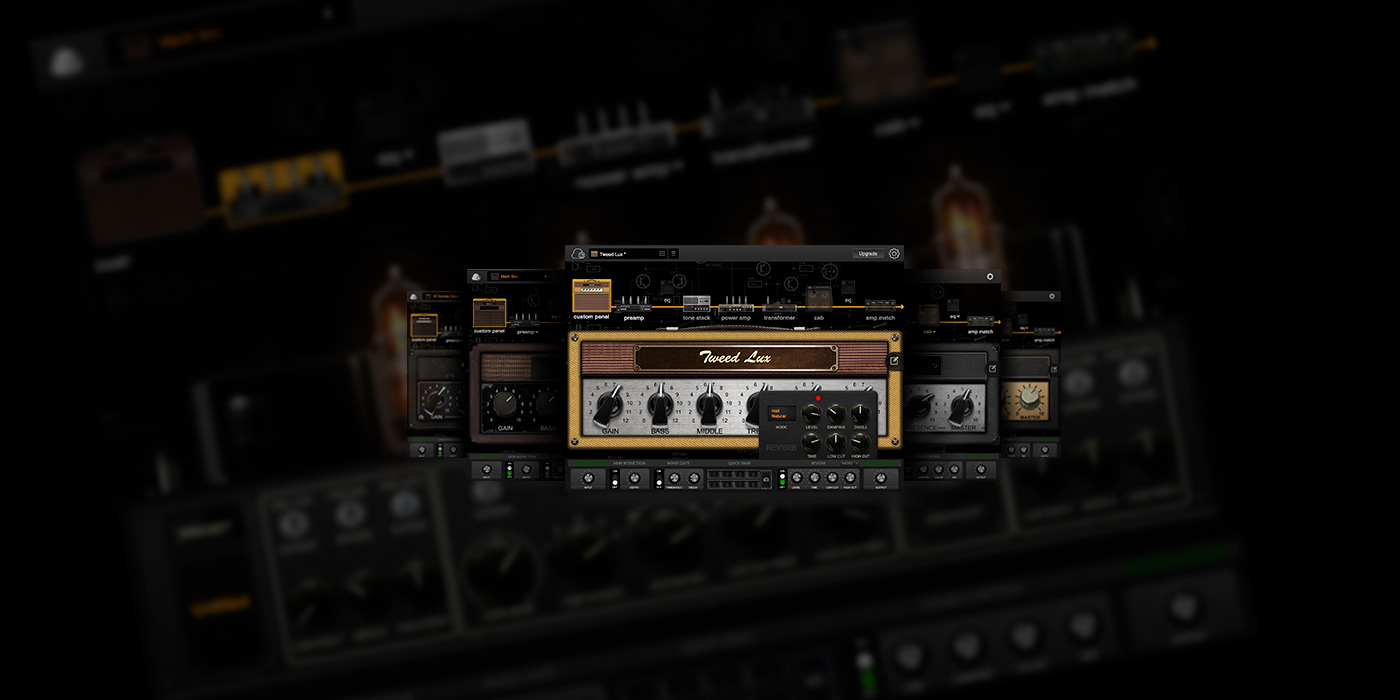Click the Quick Snap camera icon
The height and width of the screenshot is (700, 1400).
766,480
